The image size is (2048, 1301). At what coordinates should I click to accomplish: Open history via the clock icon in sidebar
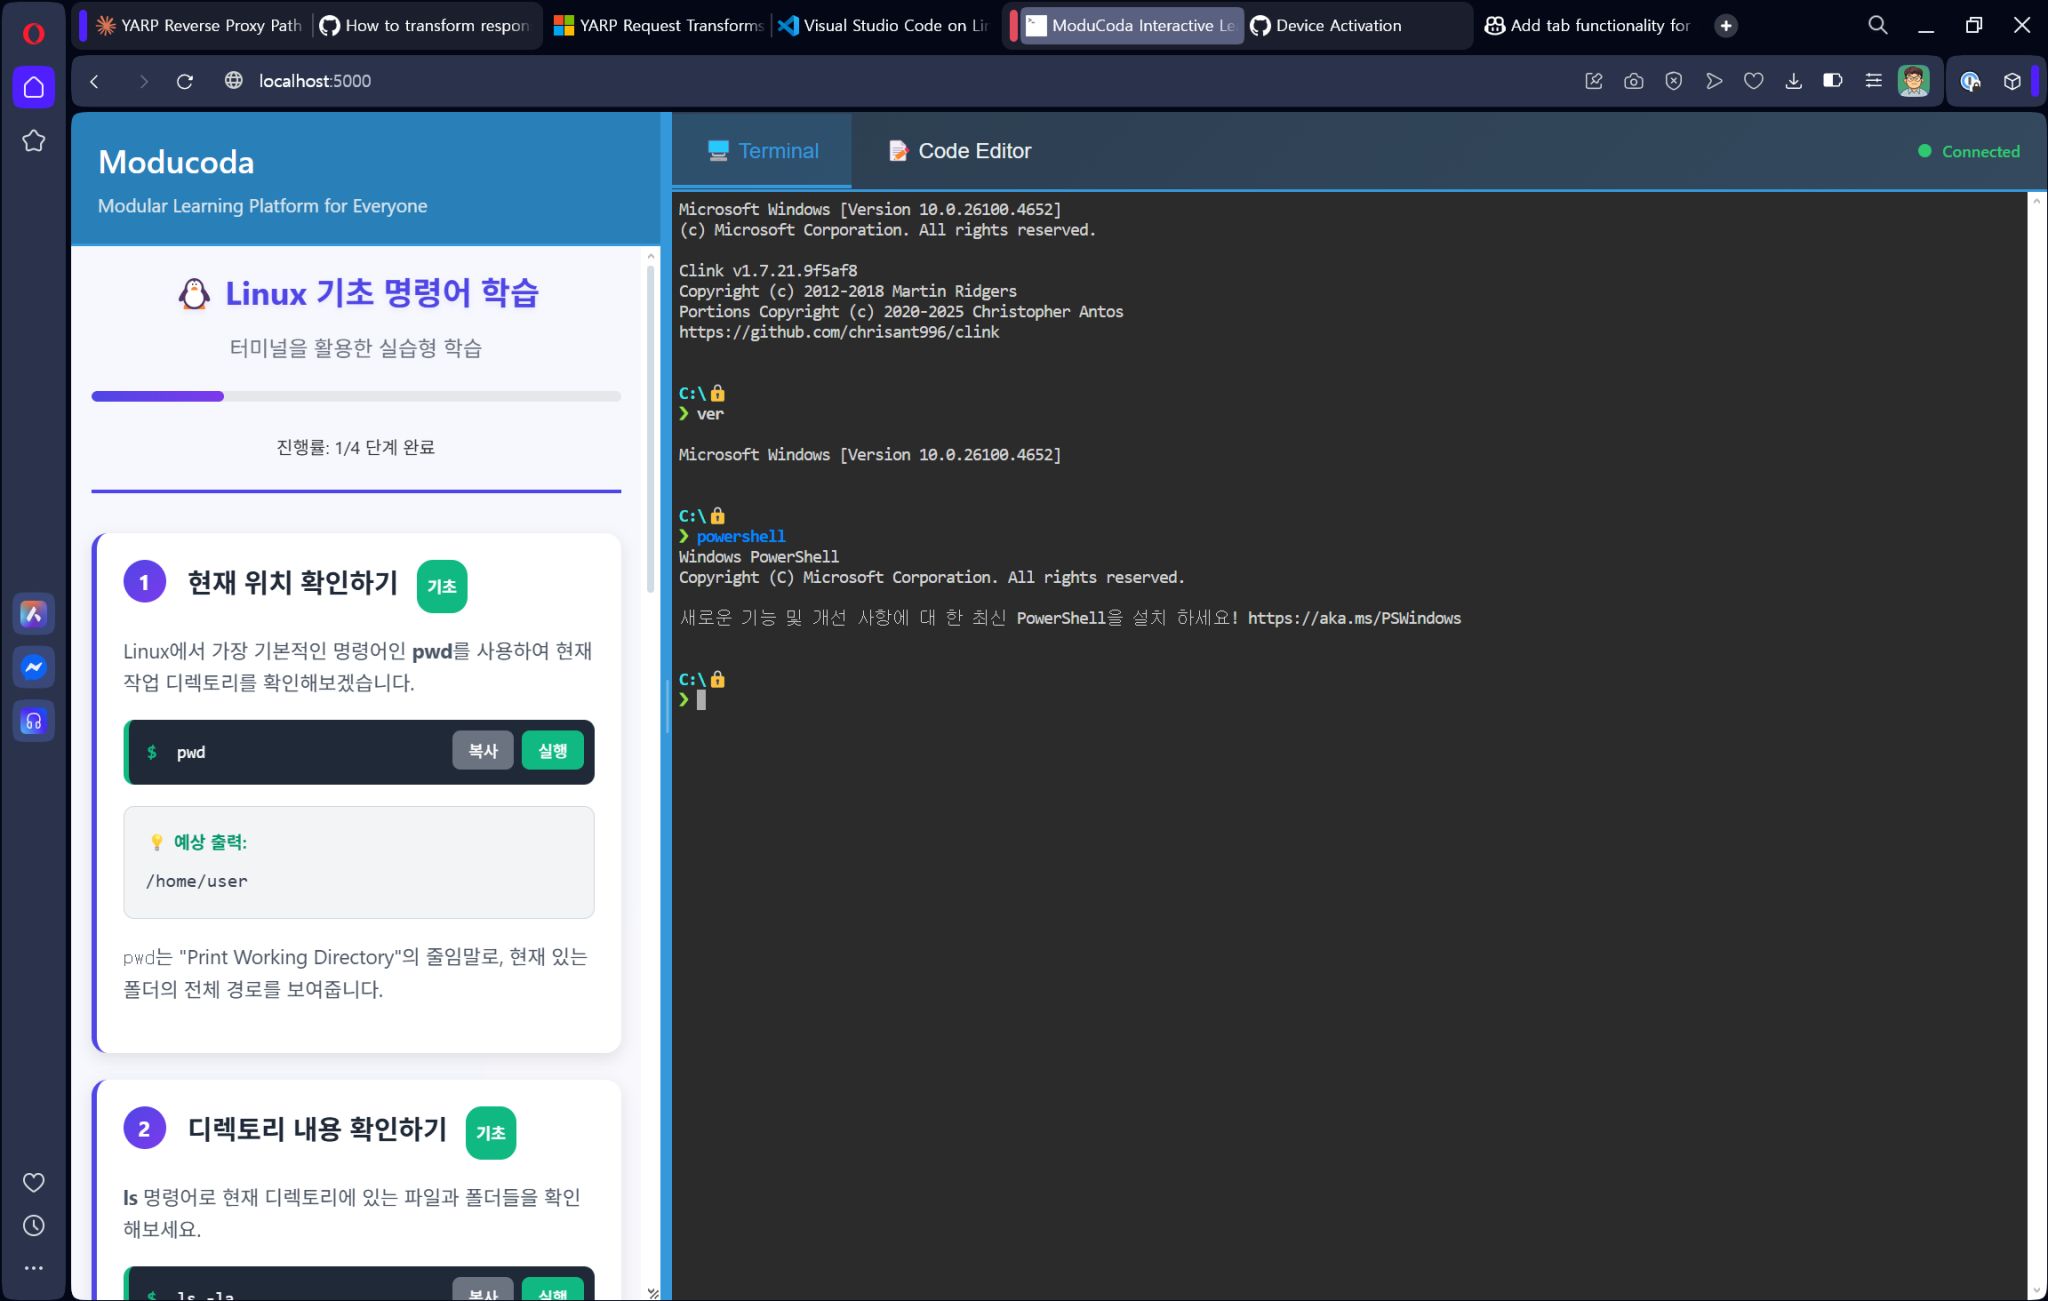(34, 1226)
